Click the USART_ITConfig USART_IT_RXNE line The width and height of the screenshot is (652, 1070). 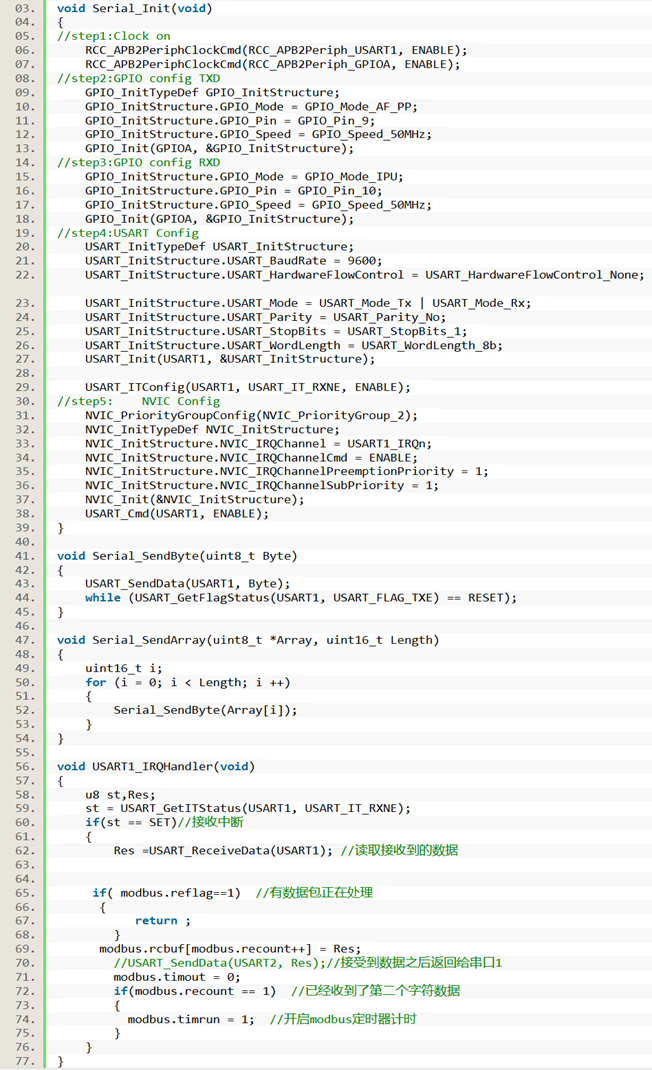[x=247, y=388]
